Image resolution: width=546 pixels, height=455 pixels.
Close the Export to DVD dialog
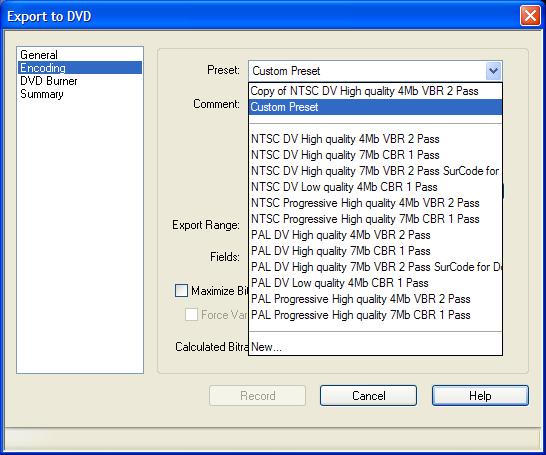530,16
